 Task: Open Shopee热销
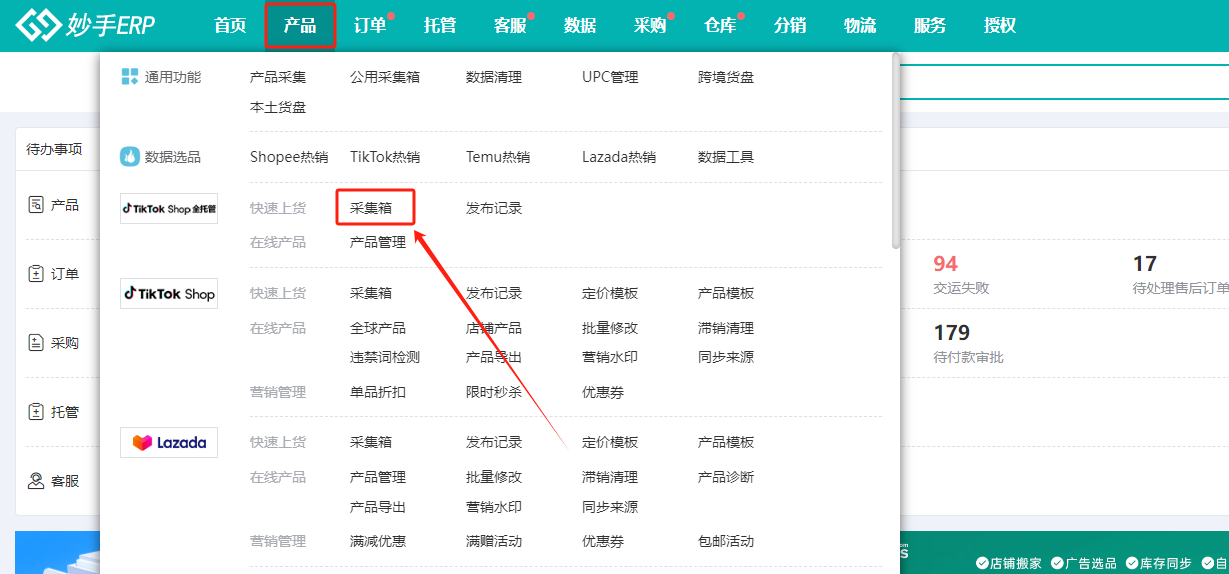point(289,157)
